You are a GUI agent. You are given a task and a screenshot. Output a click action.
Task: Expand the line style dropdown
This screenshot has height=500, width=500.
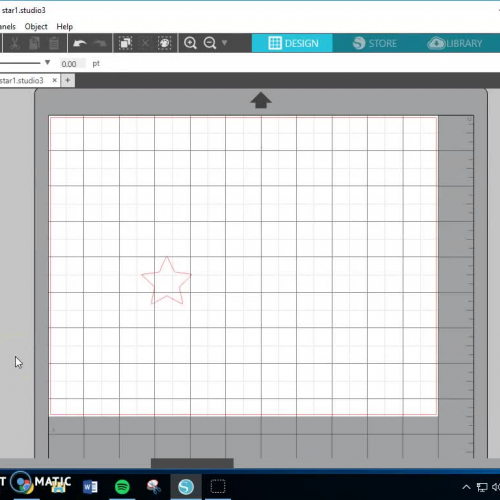click(47, 62)
